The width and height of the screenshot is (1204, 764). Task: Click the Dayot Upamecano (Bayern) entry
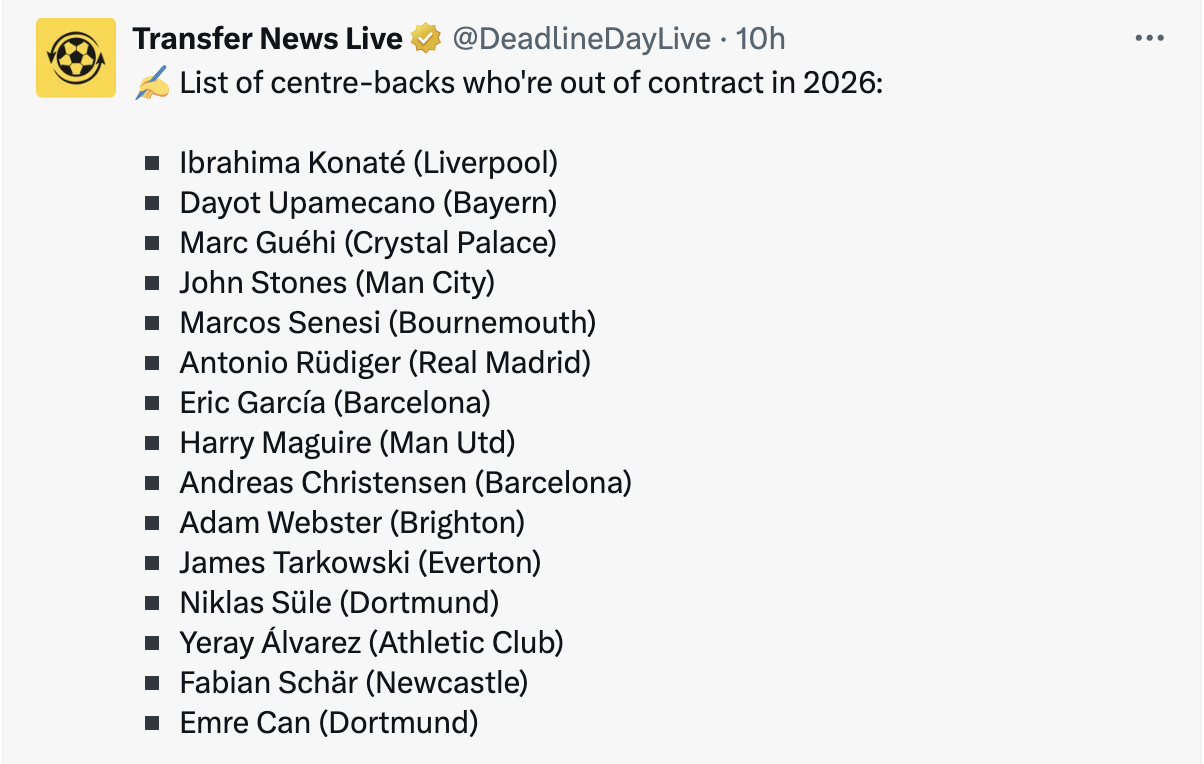point(368,203)
